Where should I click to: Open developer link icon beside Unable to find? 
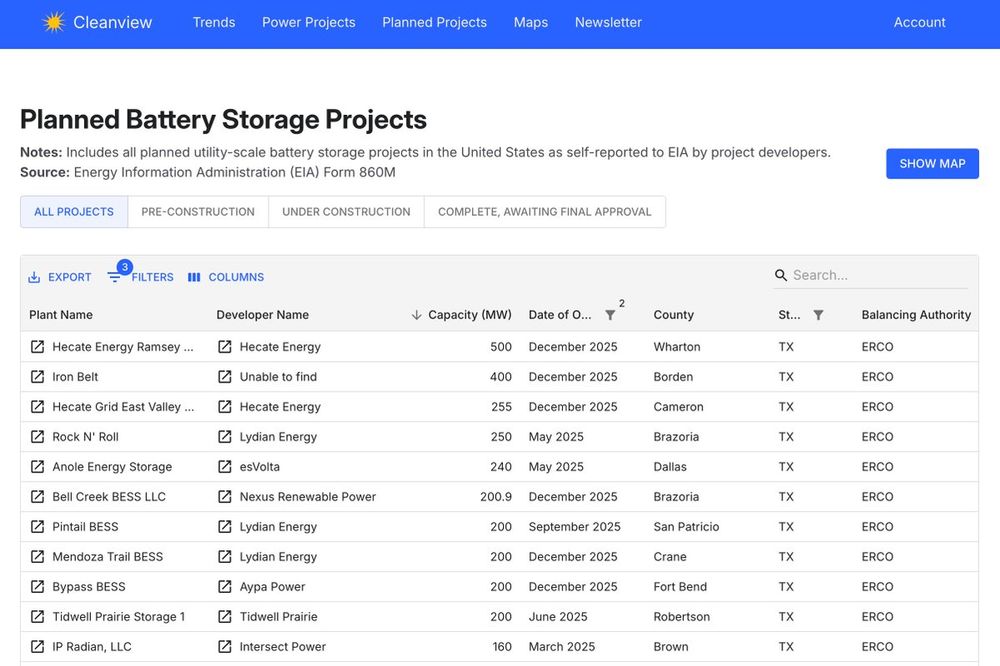pos(224,376)
